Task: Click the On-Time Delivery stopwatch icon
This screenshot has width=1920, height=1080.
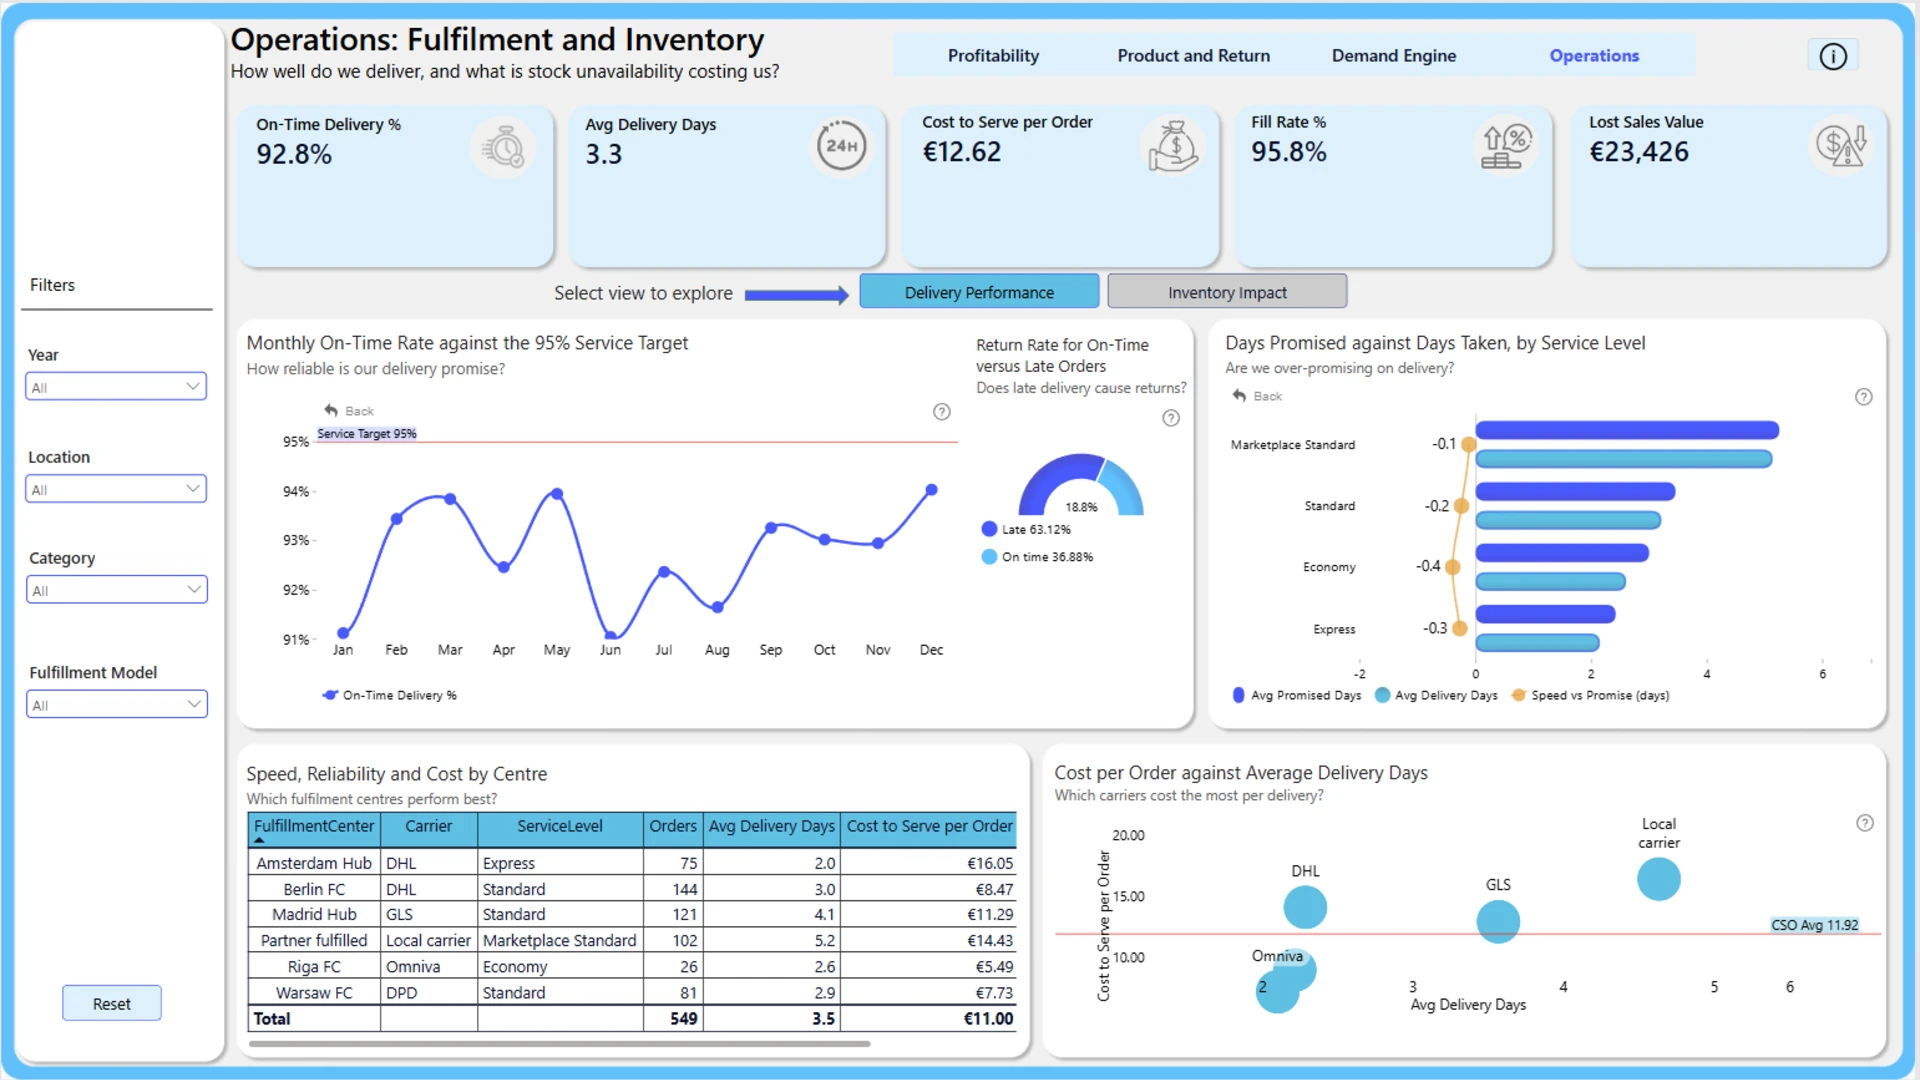Action: 503,148
